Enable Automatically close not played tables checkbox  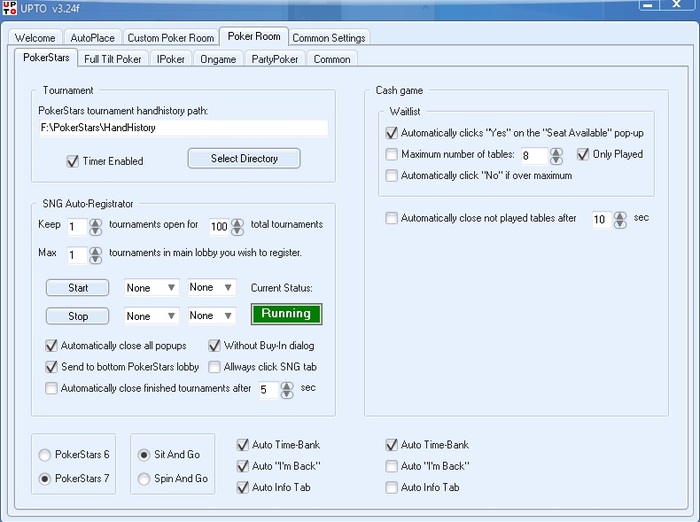click(392, 218)
